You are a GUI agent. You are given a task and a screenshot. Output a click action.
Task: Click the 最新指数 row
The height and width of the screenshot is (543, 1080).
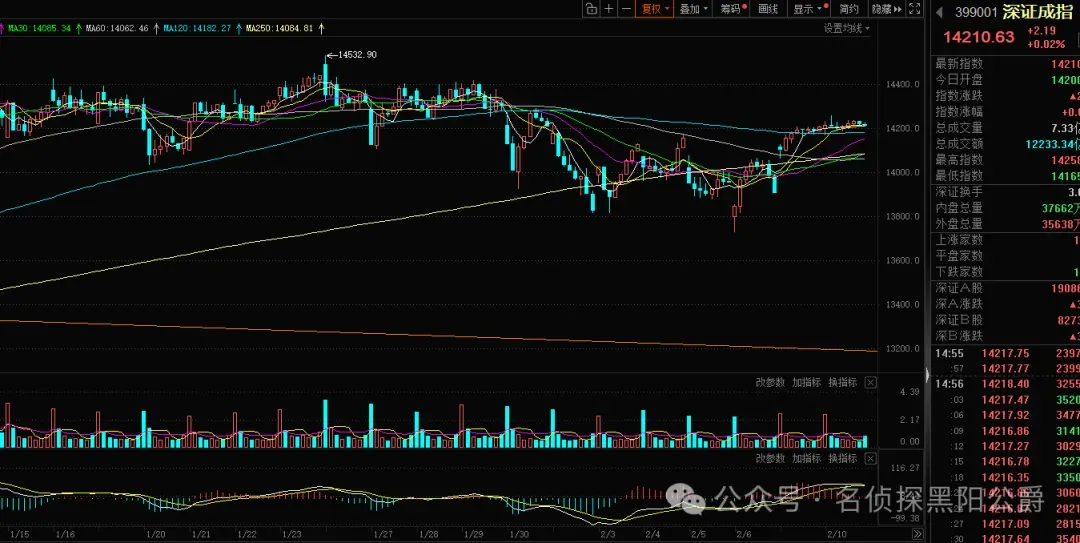[x=1006, y=64]
